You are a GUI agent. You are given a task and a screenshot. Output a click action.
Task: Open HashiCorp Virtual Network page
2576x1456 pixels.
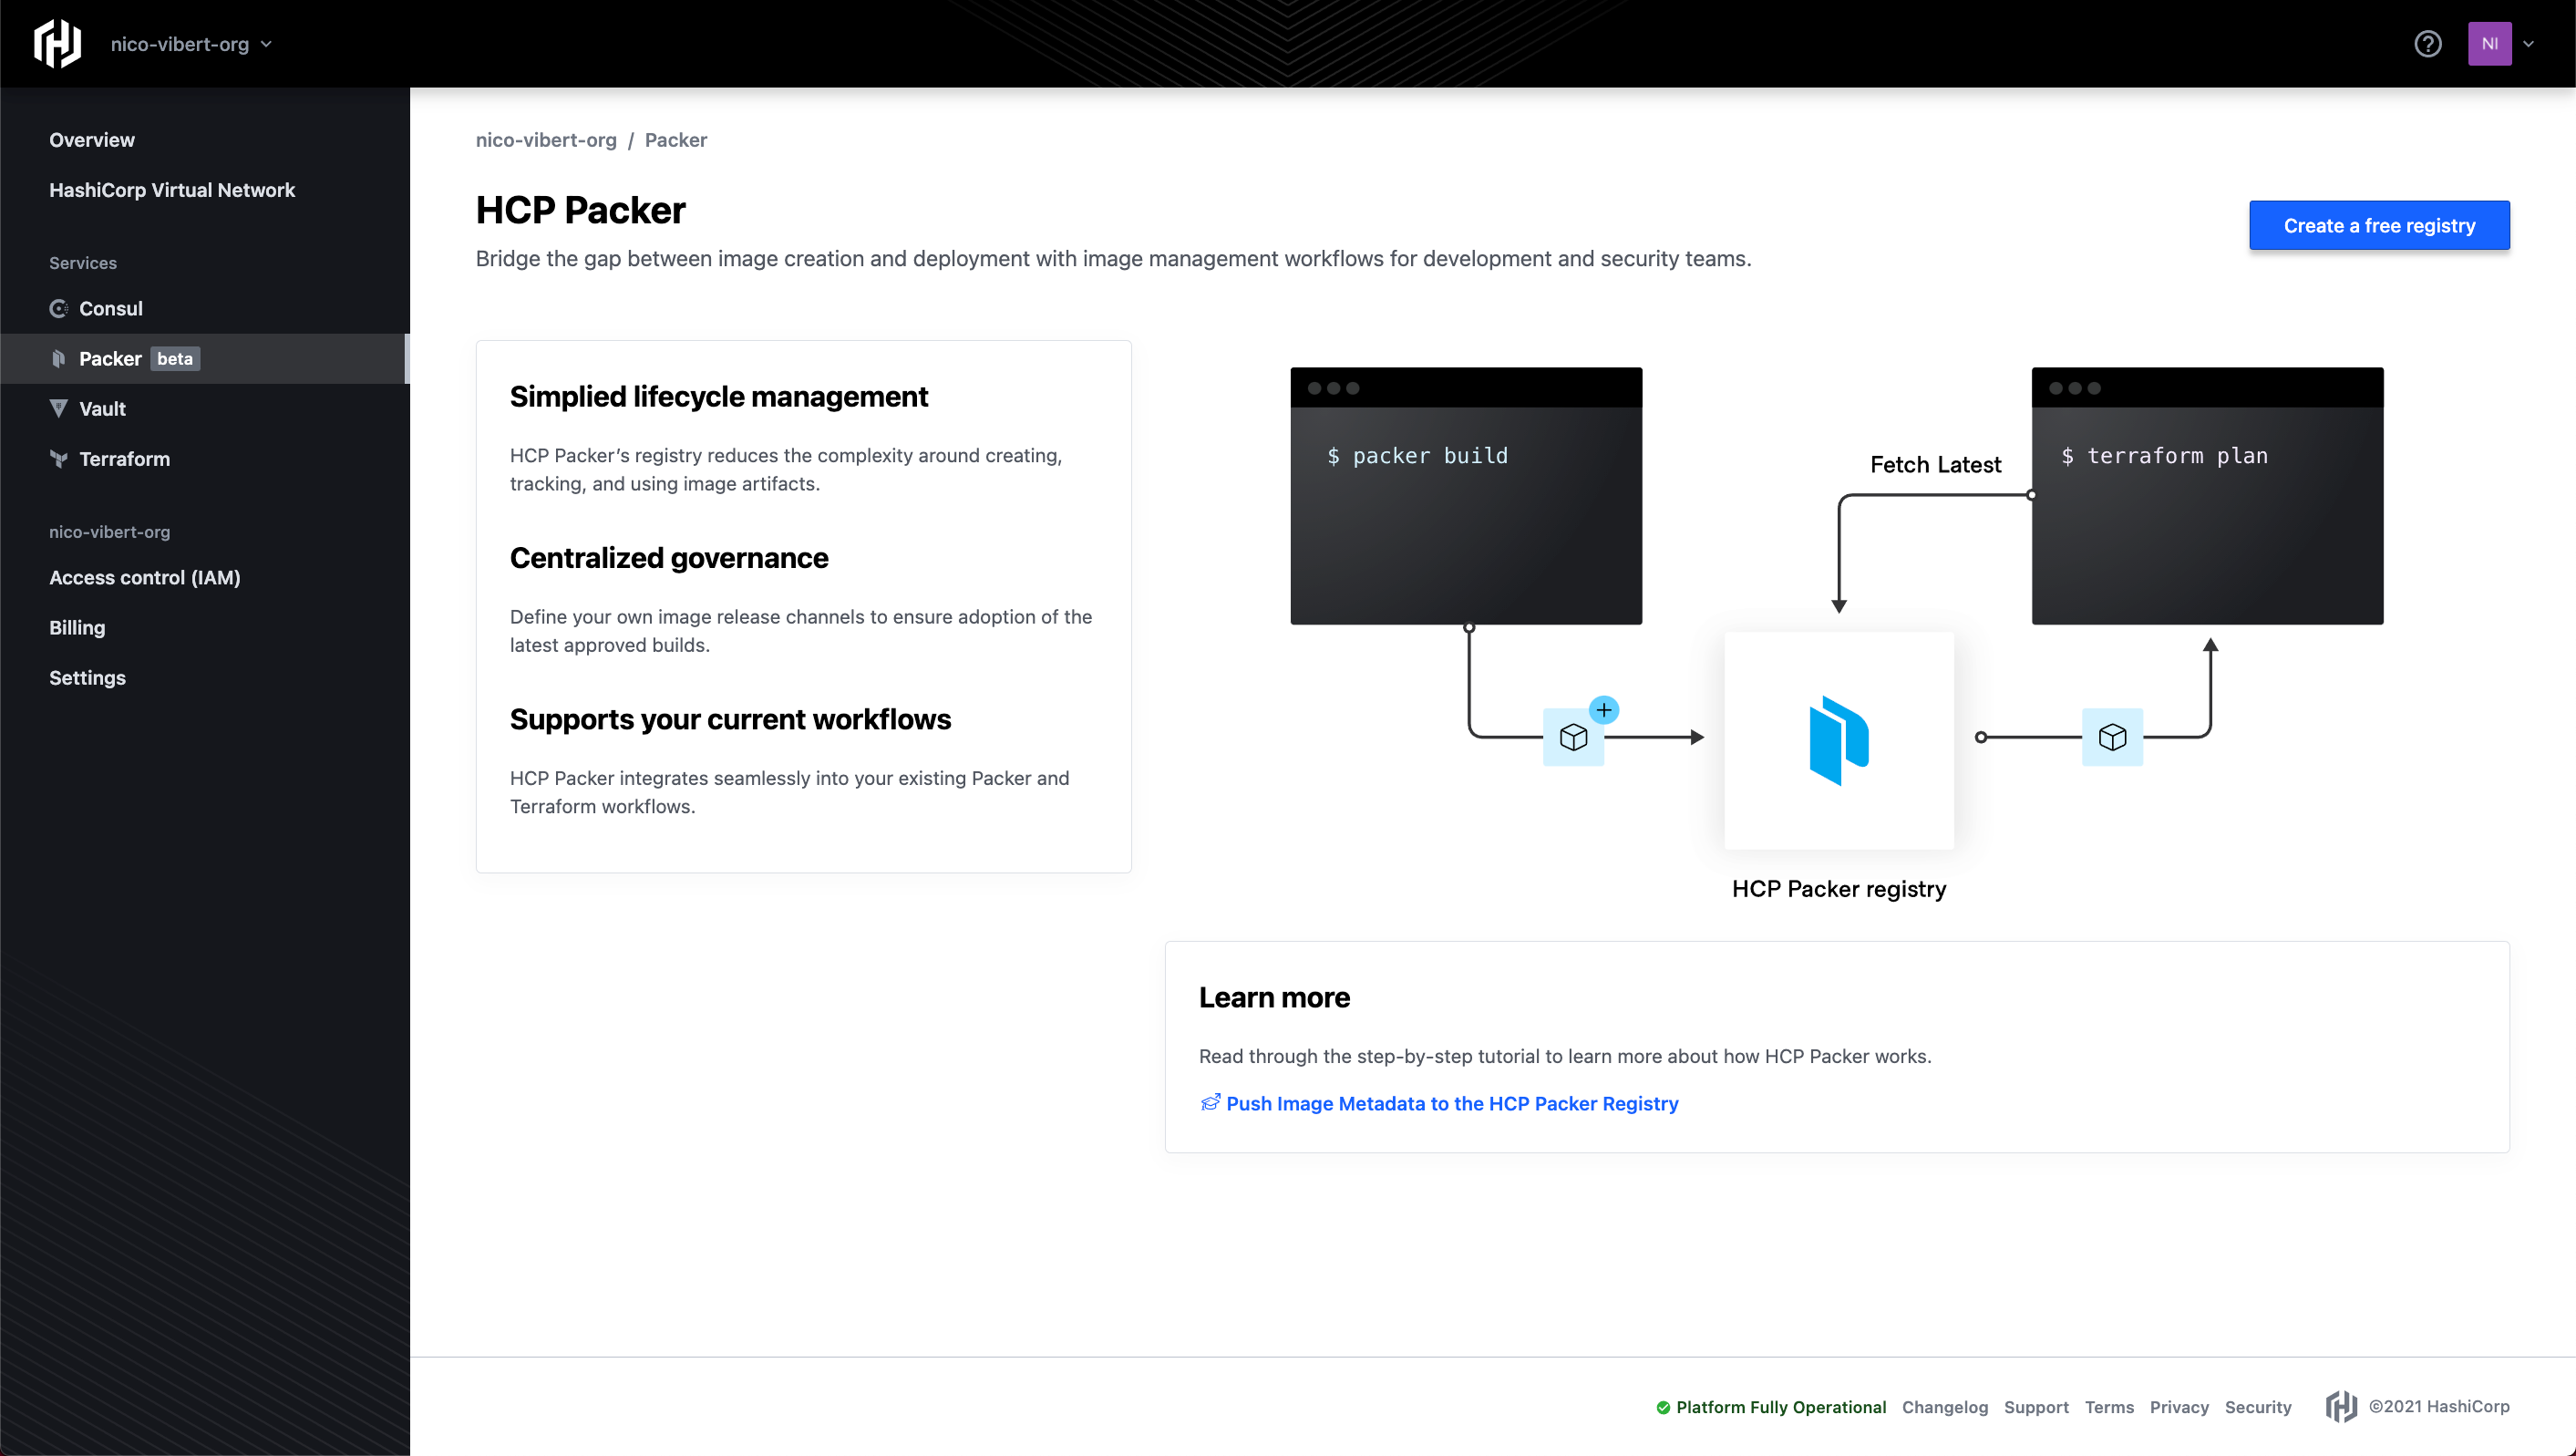[172, 190]
